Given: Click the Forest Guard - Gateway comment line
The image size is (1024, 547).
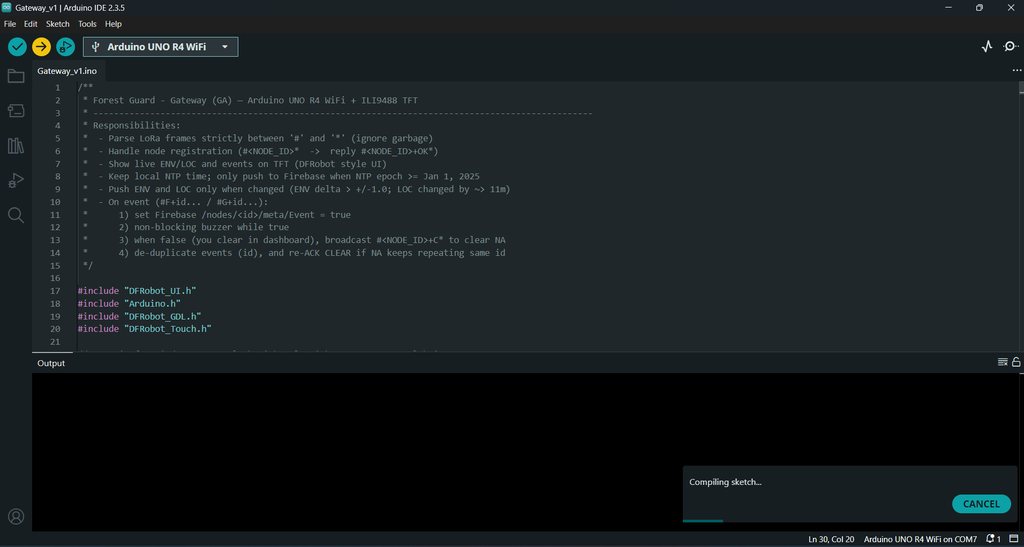Looking at the screenshot, I should click(x=250, y=101).
